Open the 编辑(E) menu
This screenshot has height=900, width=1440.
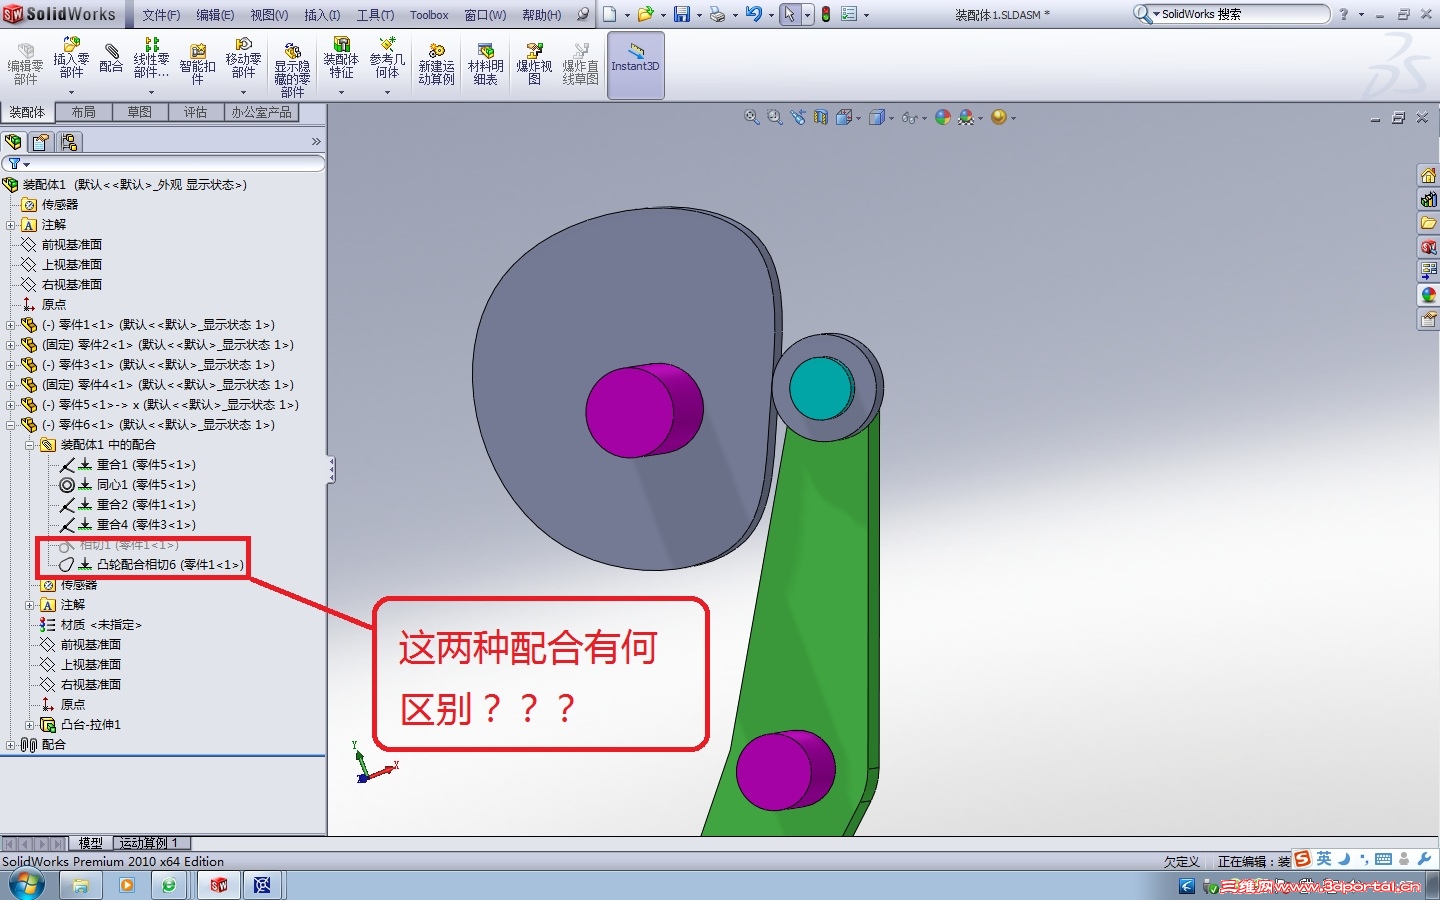(x=215, y=15)
